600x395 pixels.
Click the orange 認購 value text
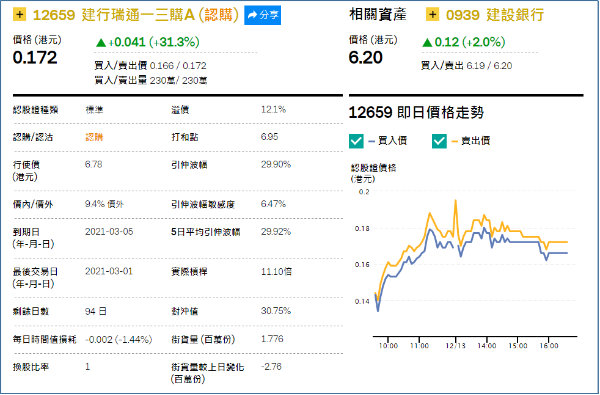click(94, 137)
